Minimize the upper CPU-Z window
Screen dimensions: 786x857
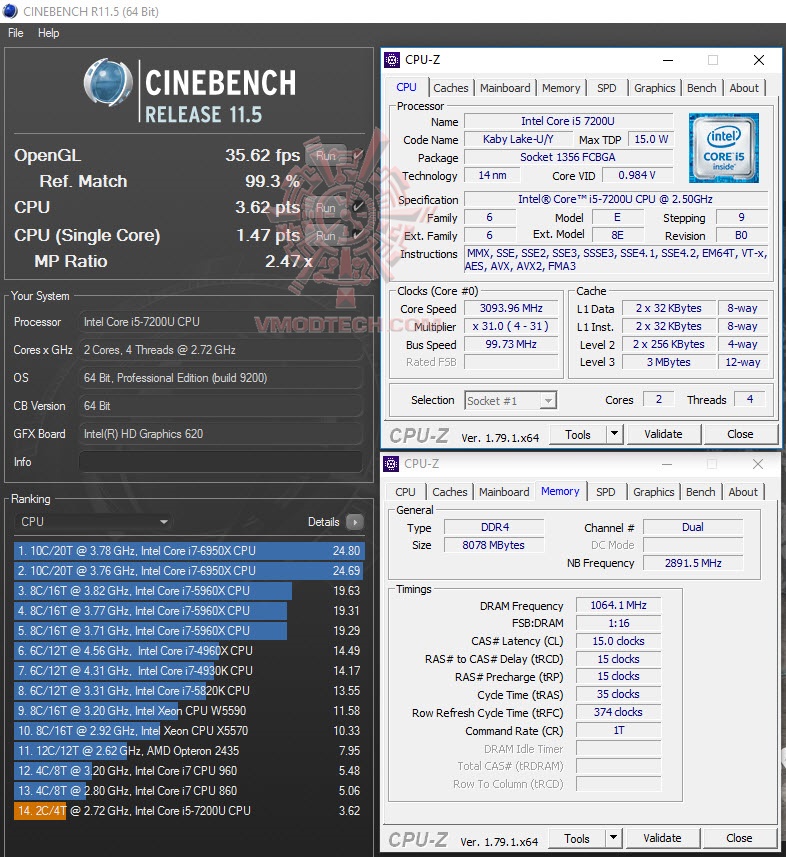pyautogui.click(x=667, y=60)
